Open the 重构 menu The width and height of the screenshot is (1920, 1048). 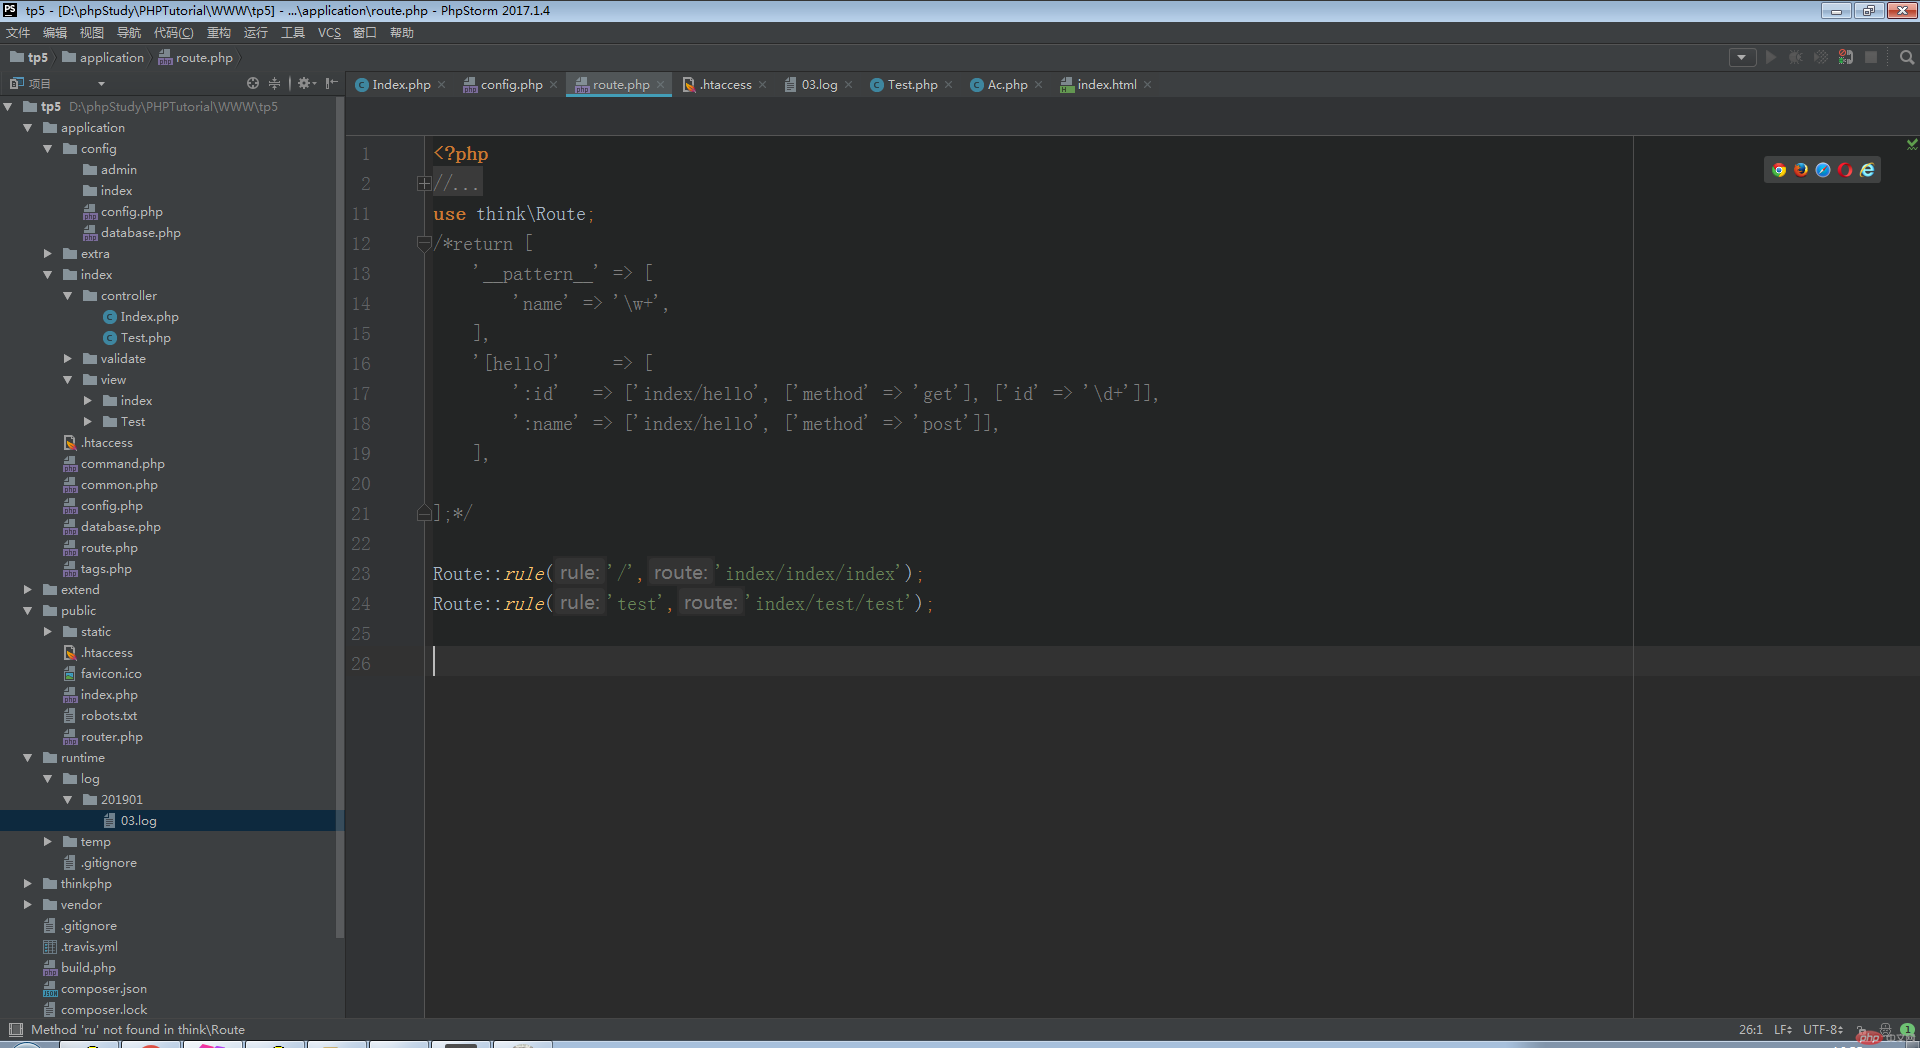pyautogui.click(x=218, y=33)
